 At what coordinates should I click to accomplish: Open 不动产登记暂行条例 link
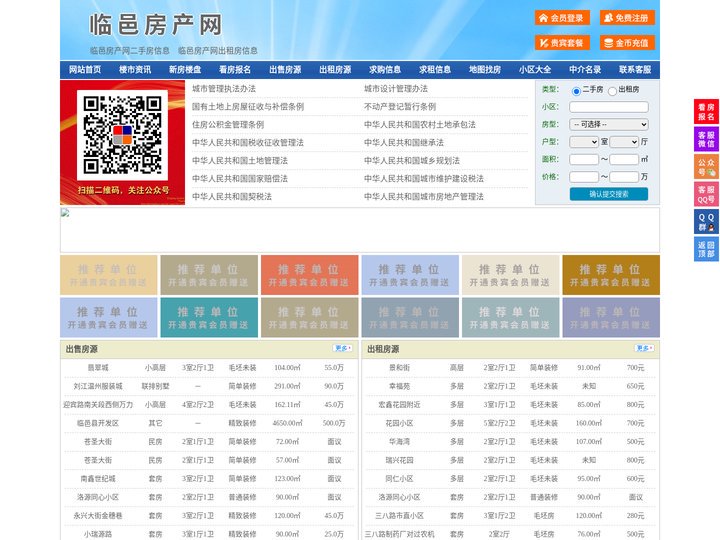click(400, 107)
